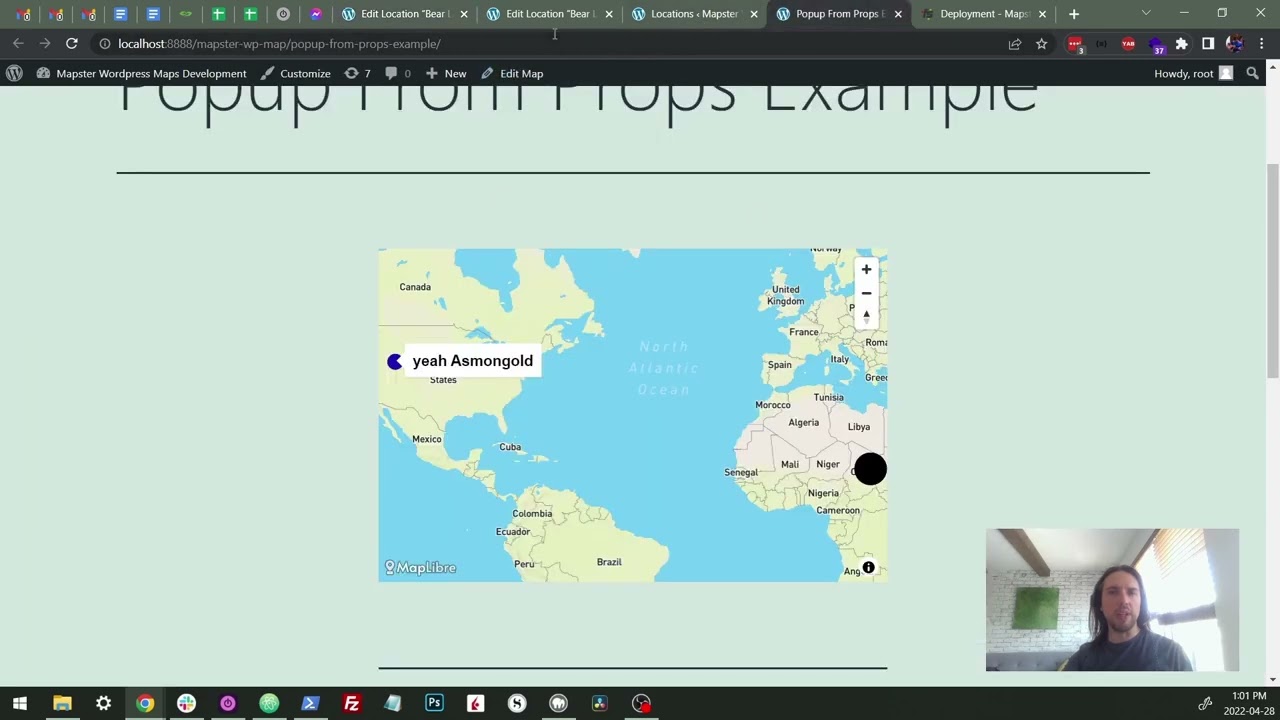Open Chrome three-dot menu
This screenshot has width=1280, height=720.
pyautogui.click(x=1262, y=44)
